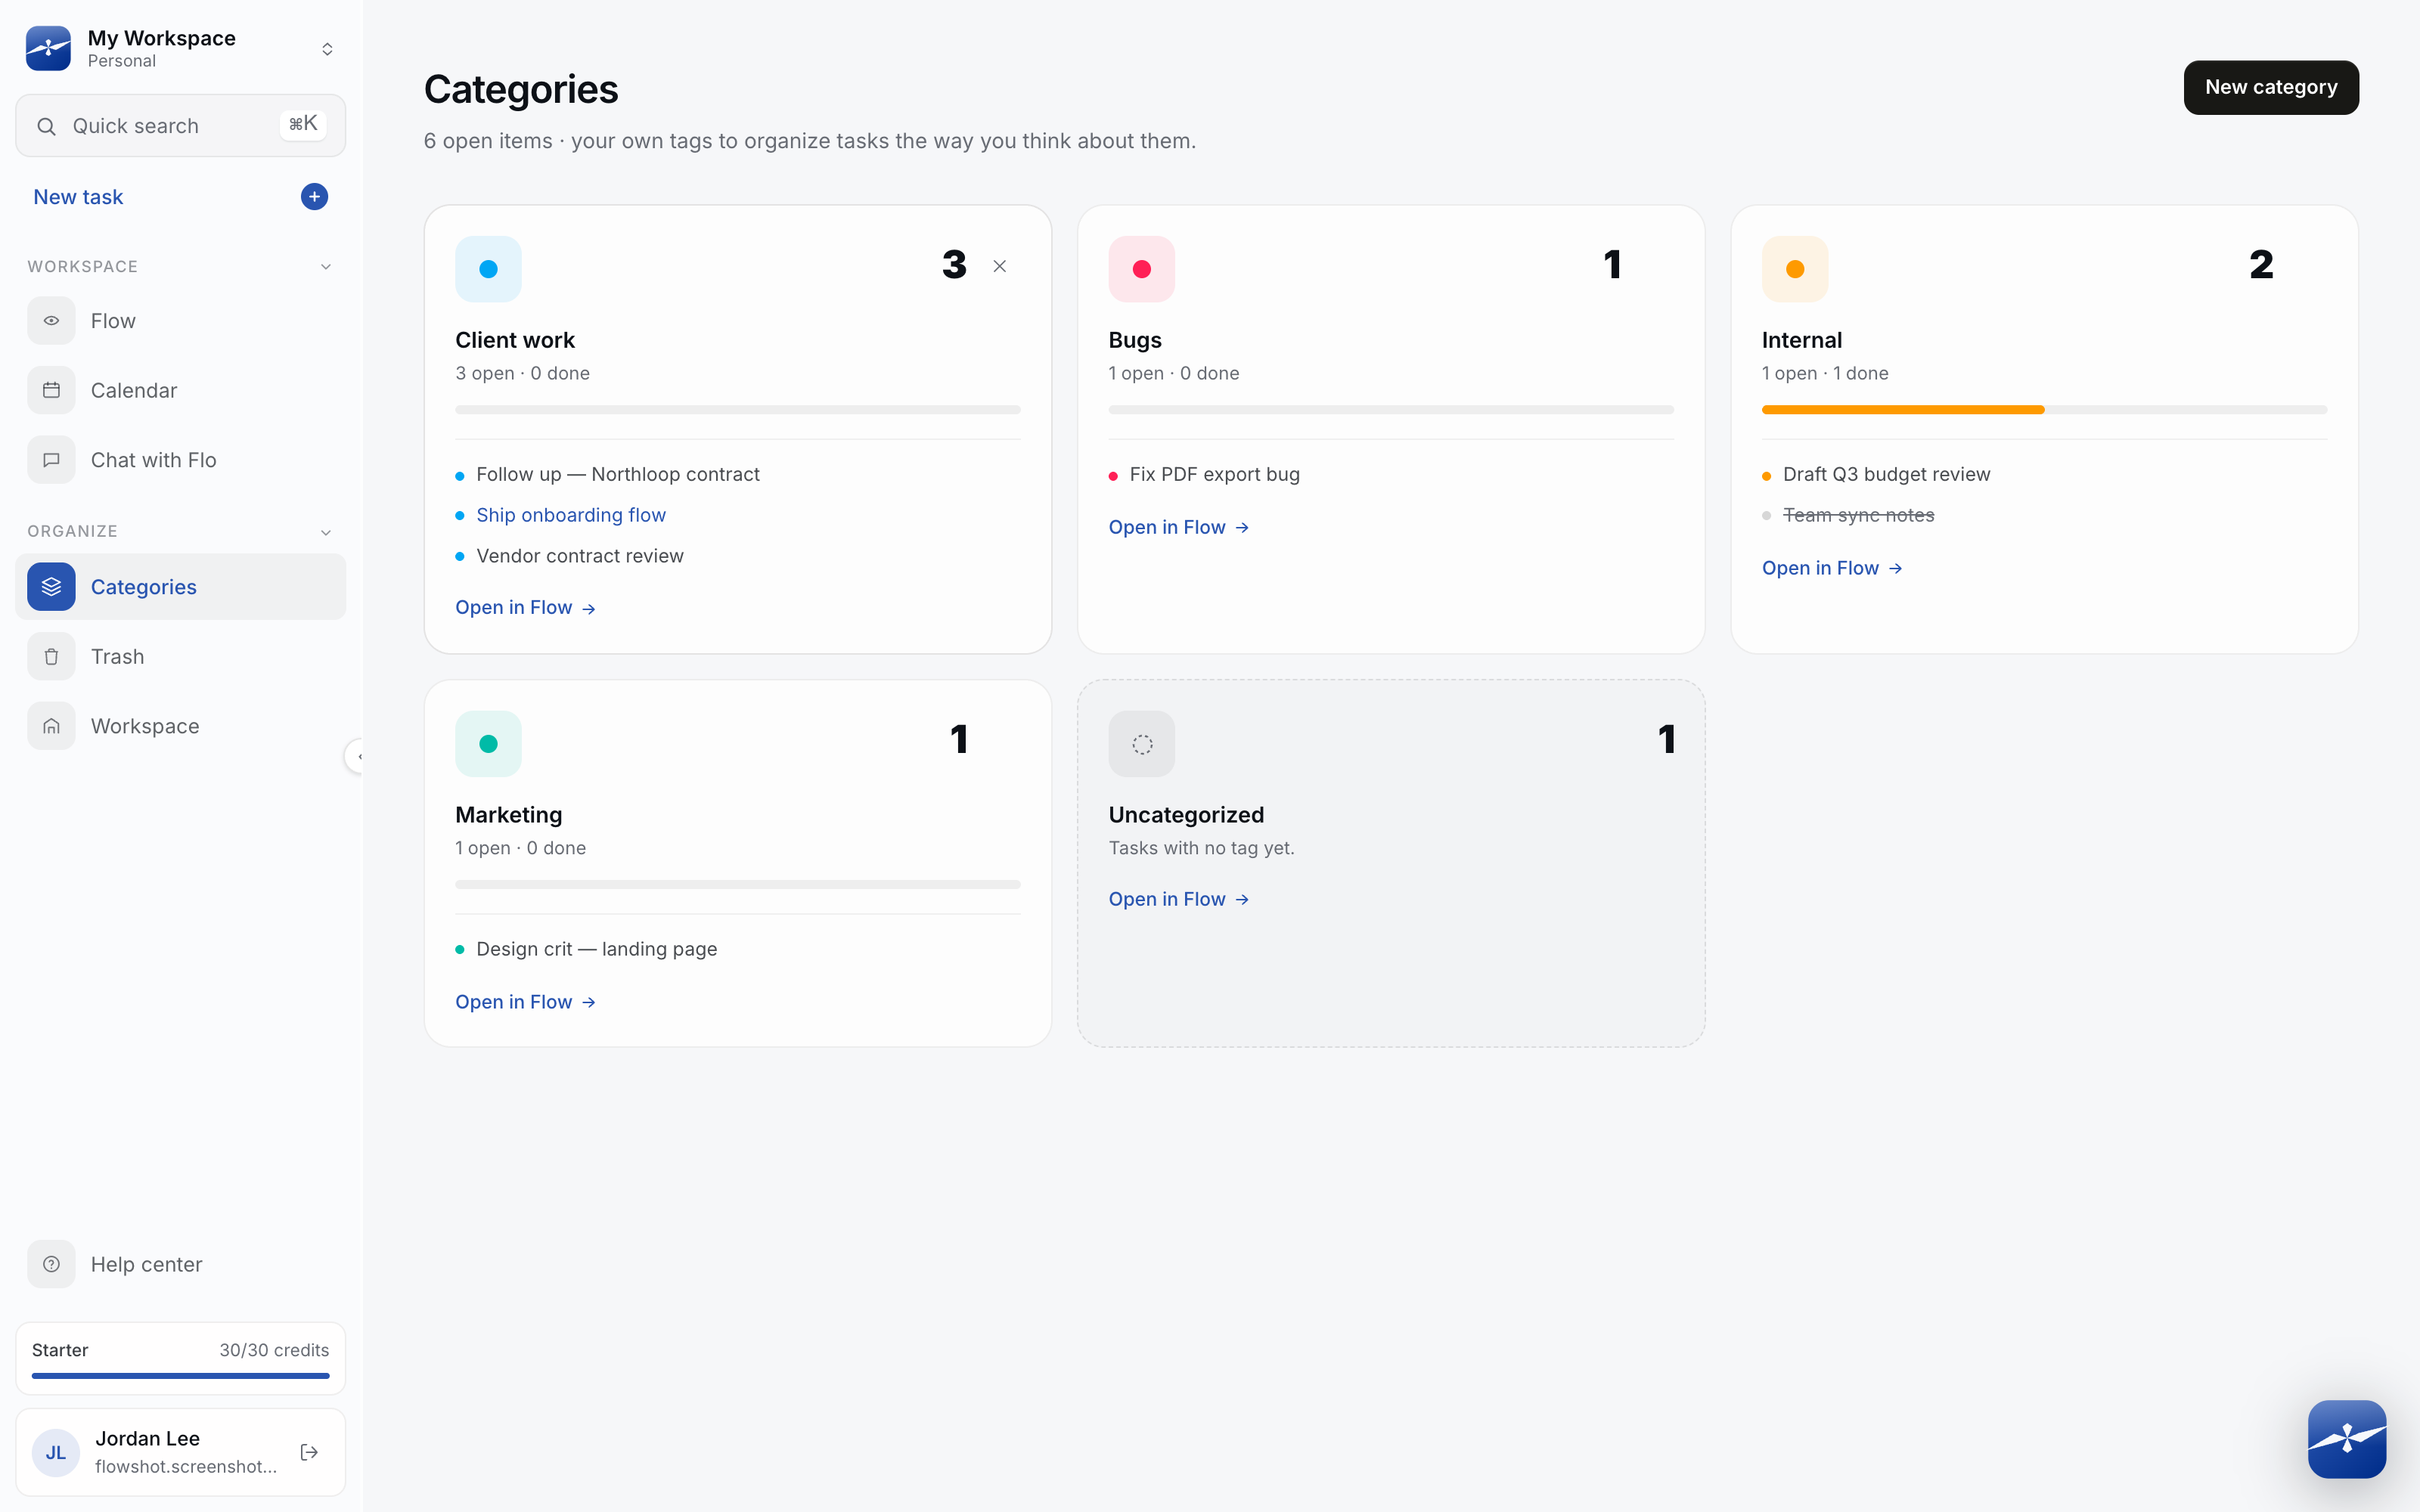Screen dimensions: 2420x1512
Task: Open Help center
Action: pyautogui.click(x=181, y=1264)
